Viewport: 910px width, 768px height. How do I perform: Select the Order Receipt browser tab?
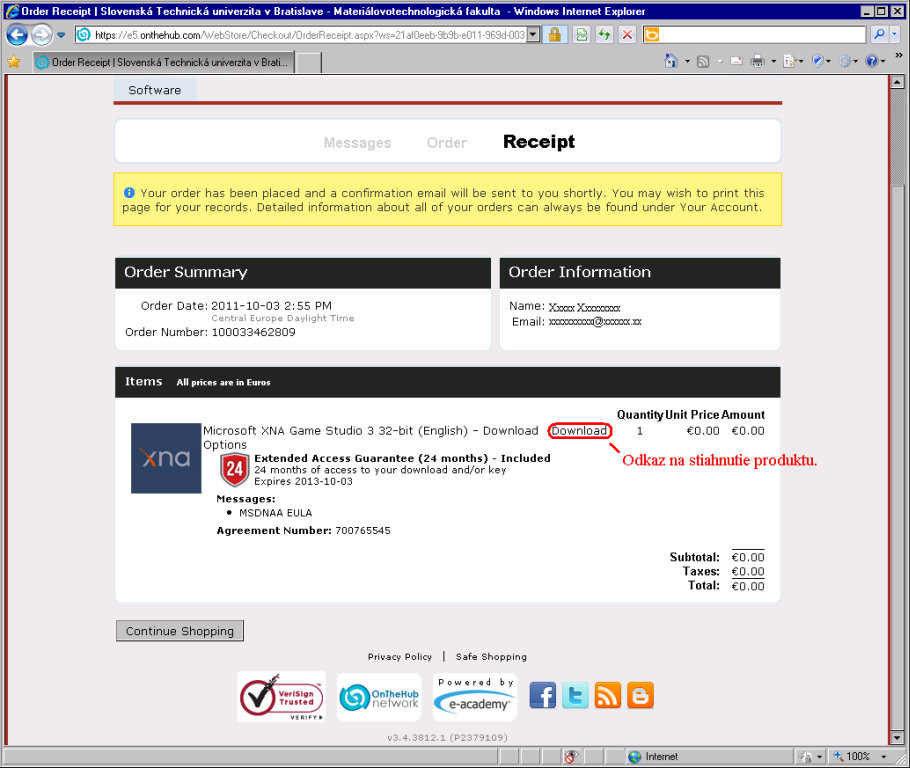163,62
